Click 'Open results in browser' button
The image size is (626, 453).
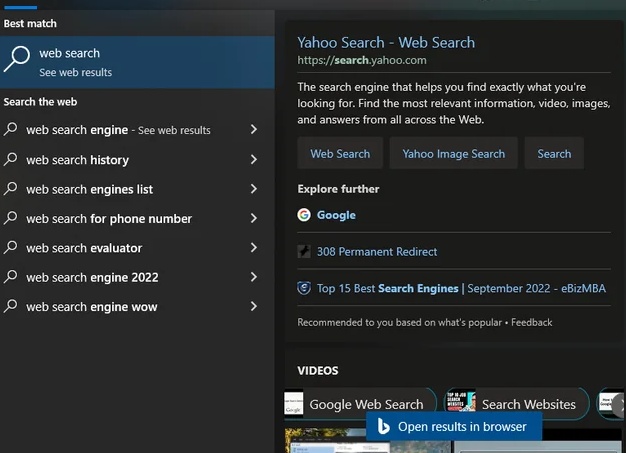click(454, 427)
